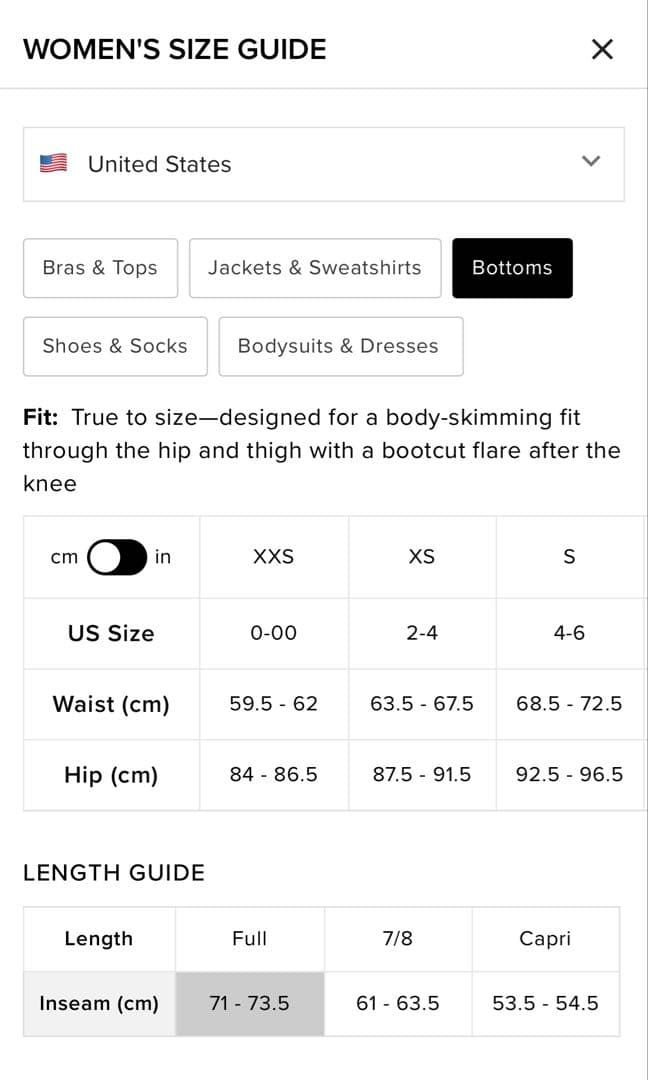
Task: Click the 'in' unit label
Action: pyautogui.click(x=163, y=557)
